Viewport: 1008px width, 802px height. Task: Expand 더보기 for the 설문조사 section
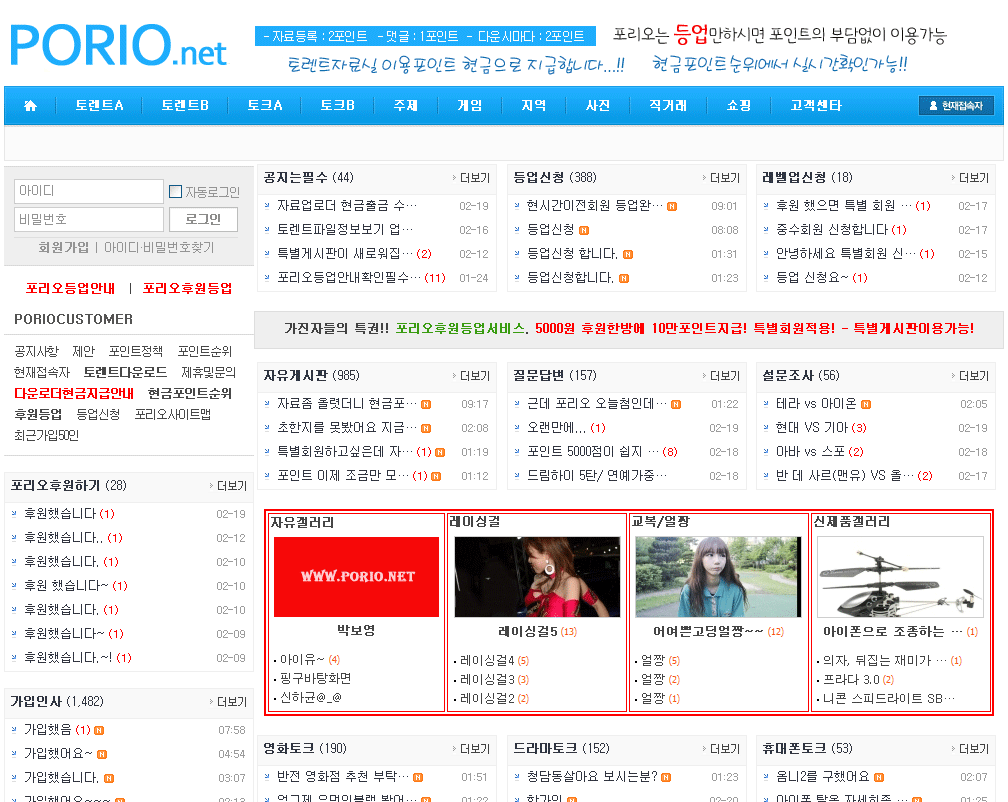(968, 376)
